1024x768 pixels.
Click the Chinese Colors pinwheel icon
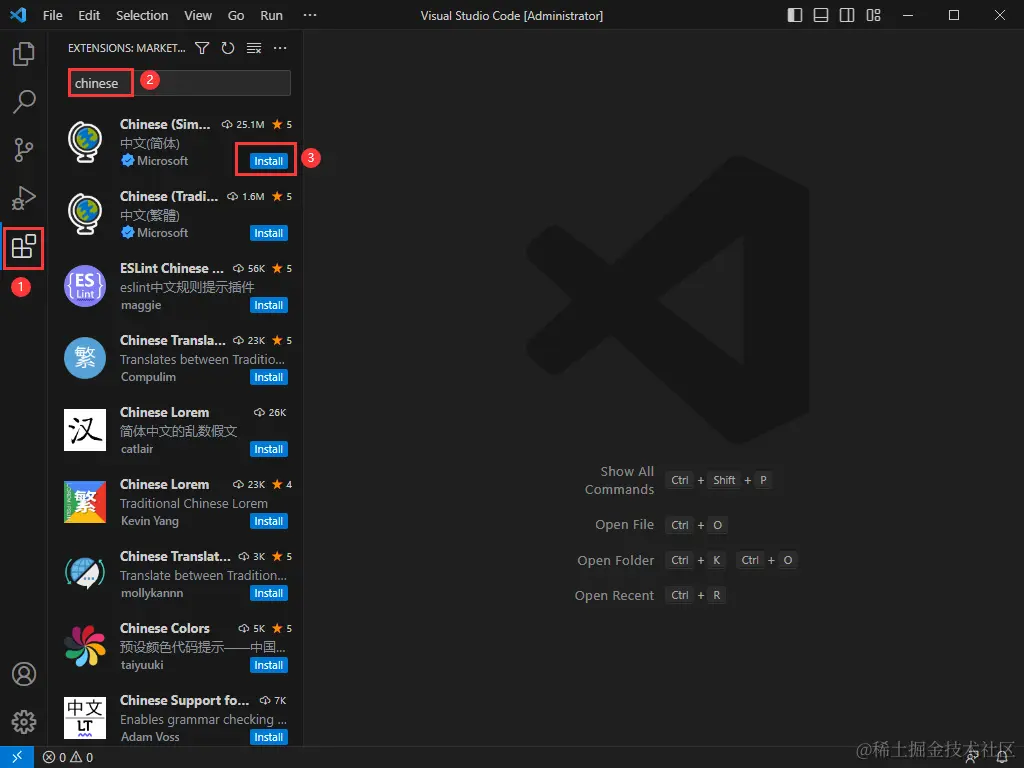pos(85,646)
